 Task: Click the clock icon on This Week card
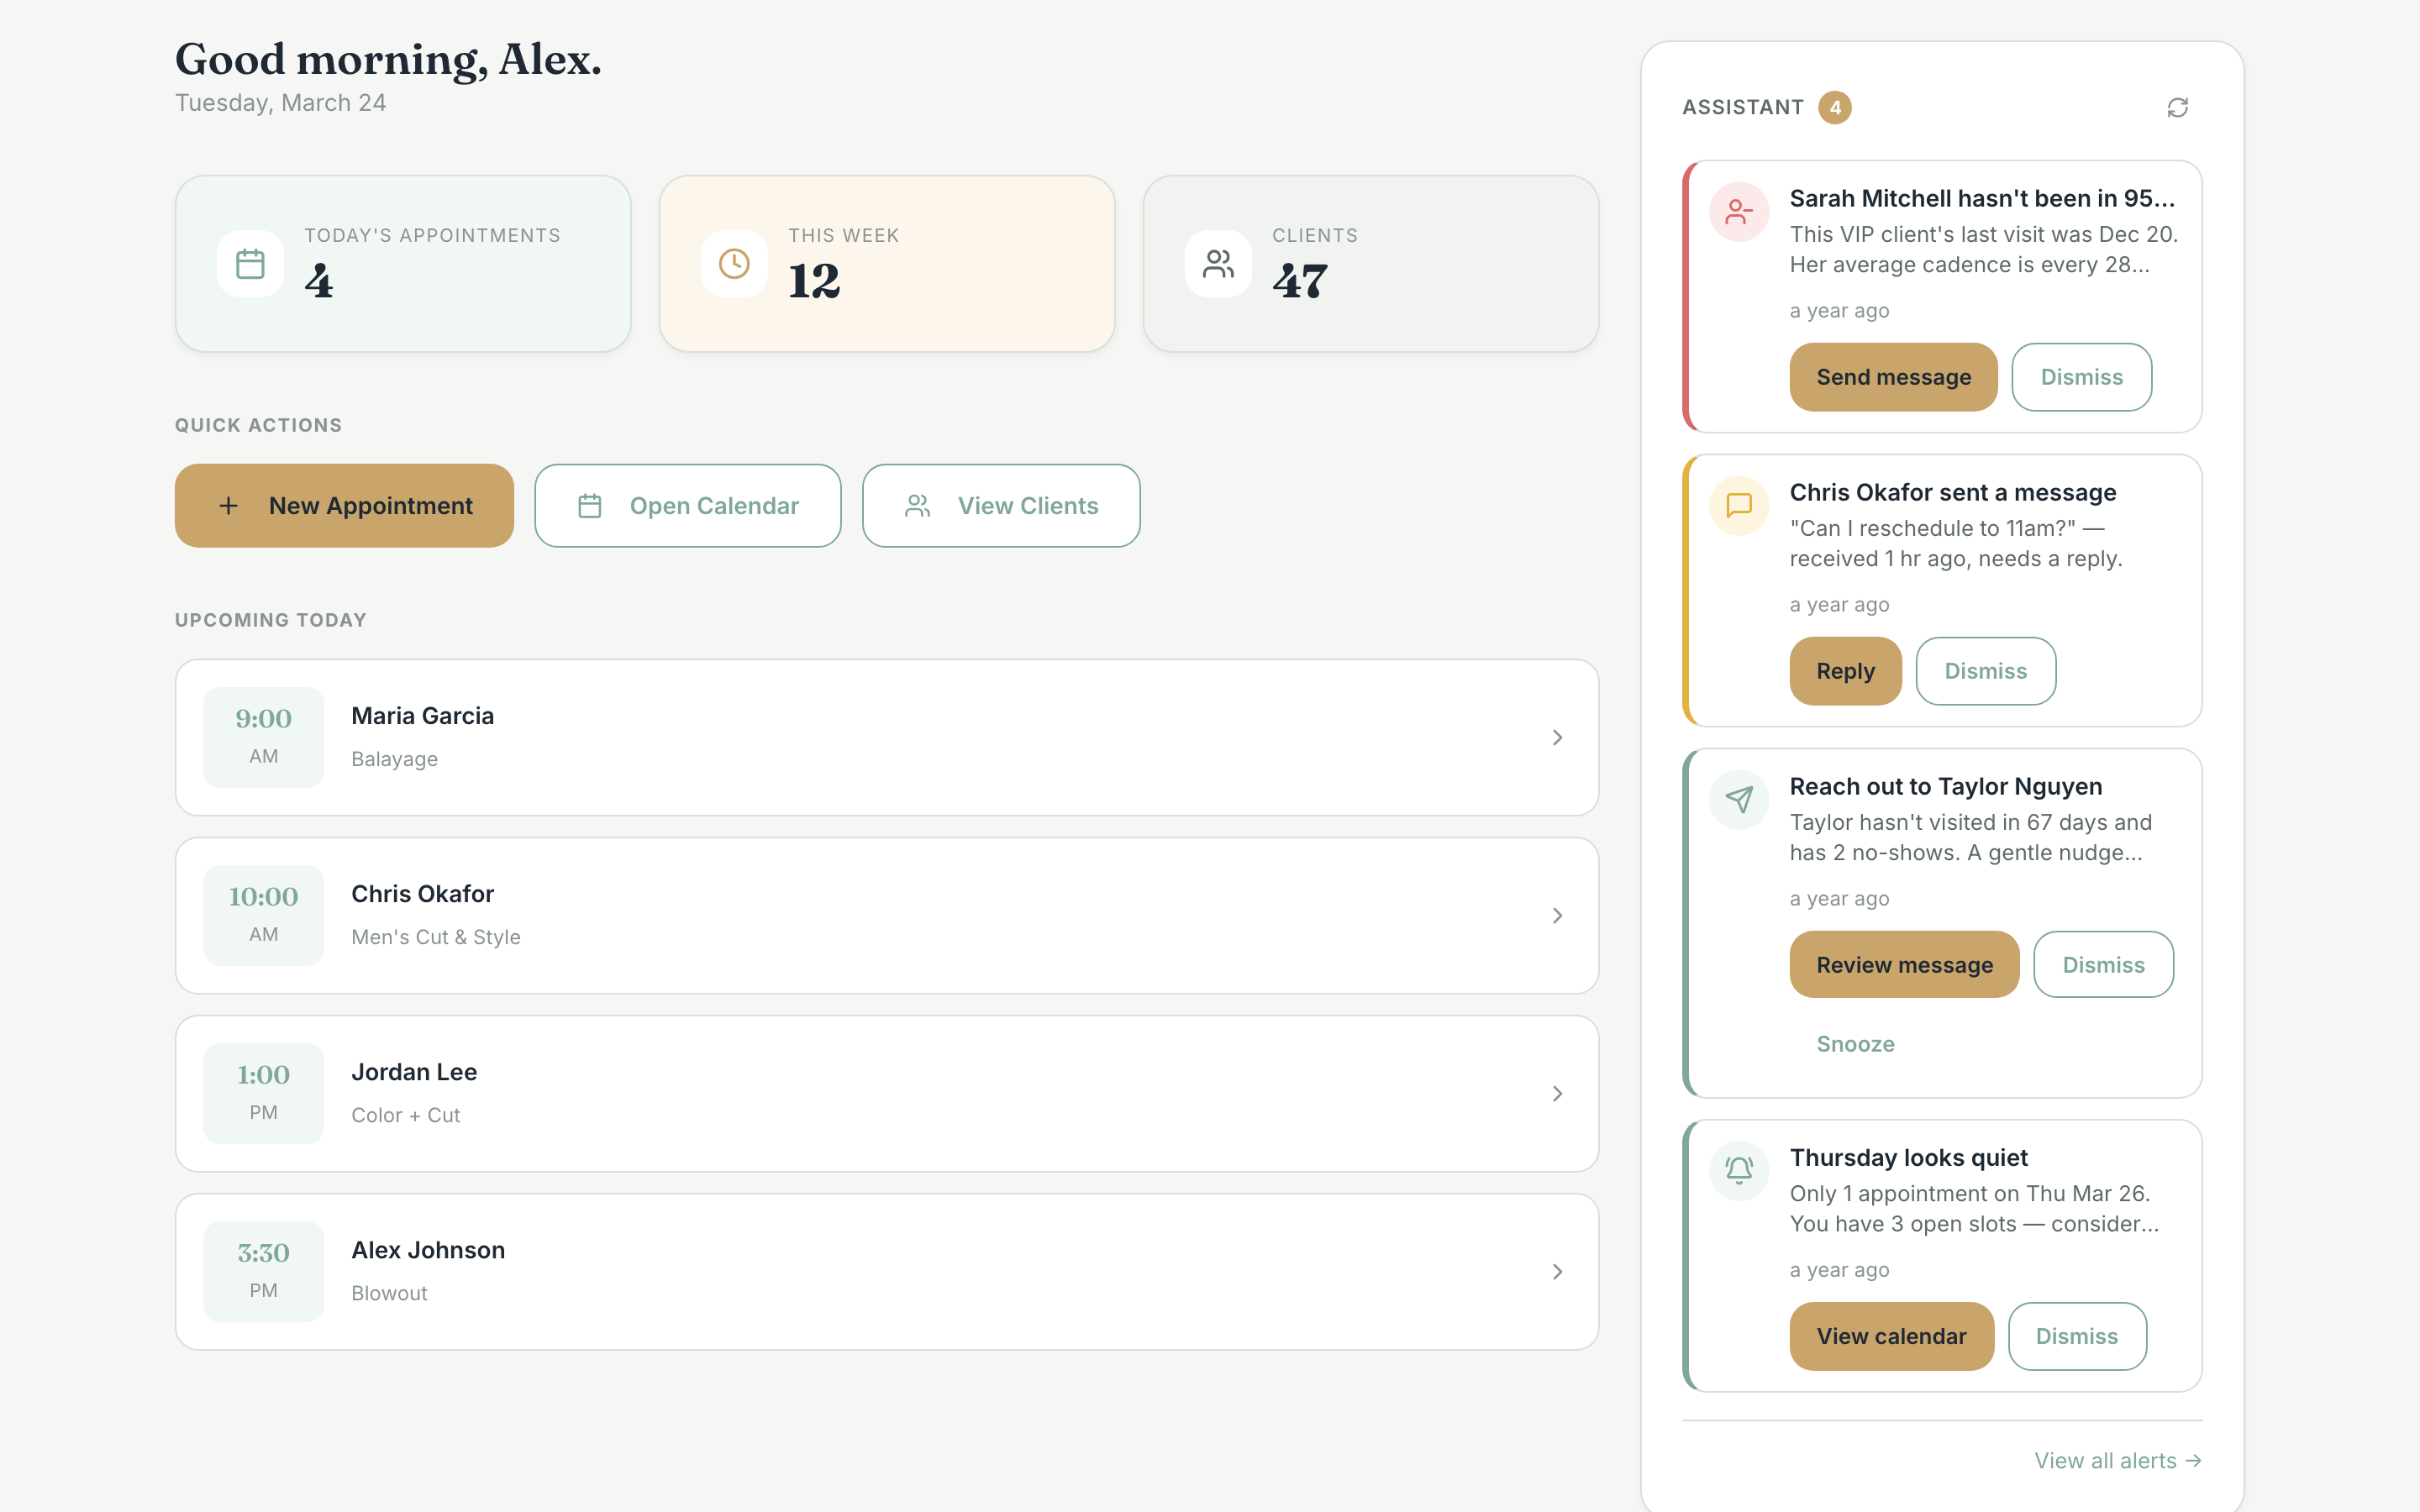pyautogui.click(x=733, y=263)
